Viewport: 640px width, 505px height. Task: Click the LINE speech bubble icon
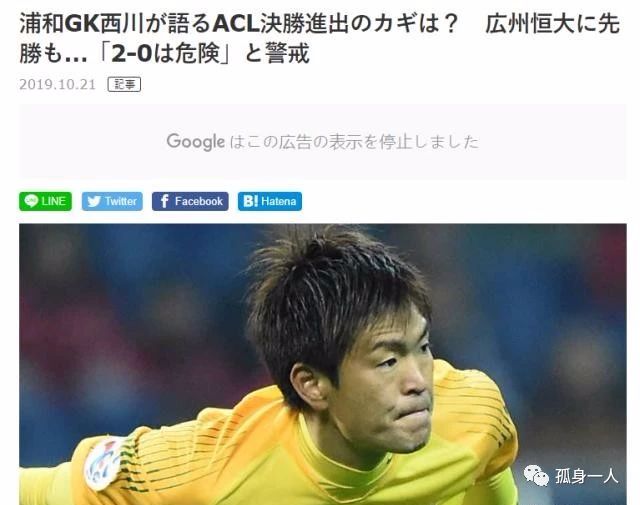pos(31,201)
